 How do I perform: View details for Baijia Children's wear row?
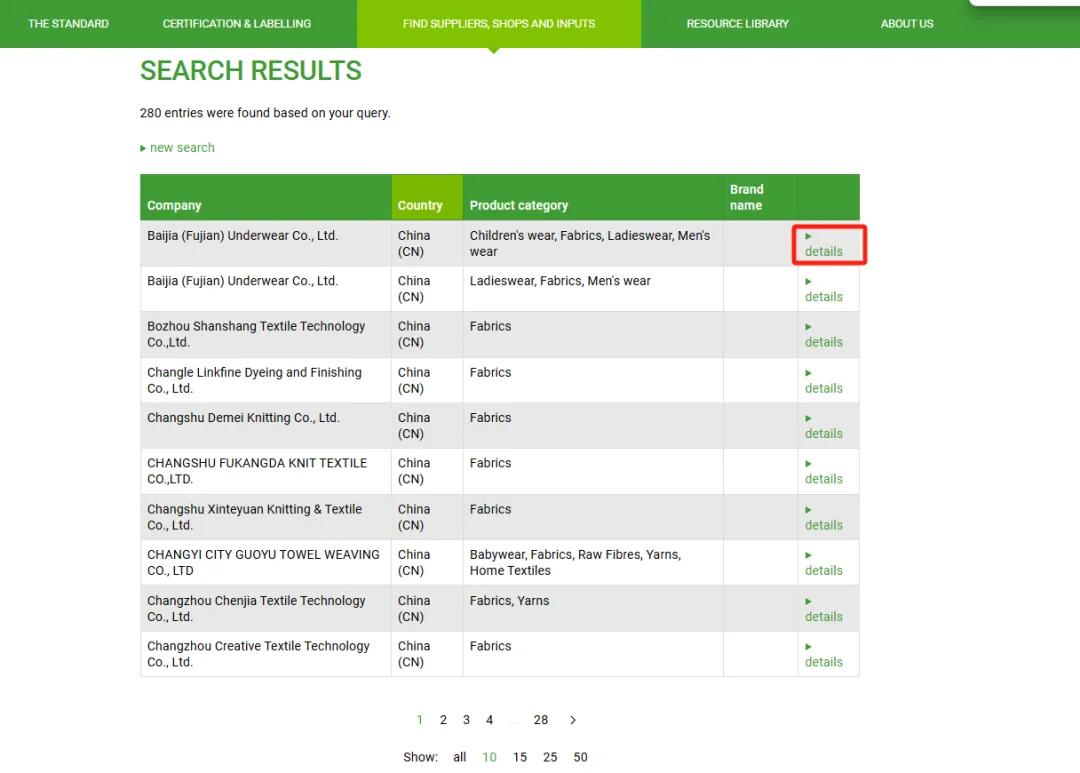coord(824,244)
